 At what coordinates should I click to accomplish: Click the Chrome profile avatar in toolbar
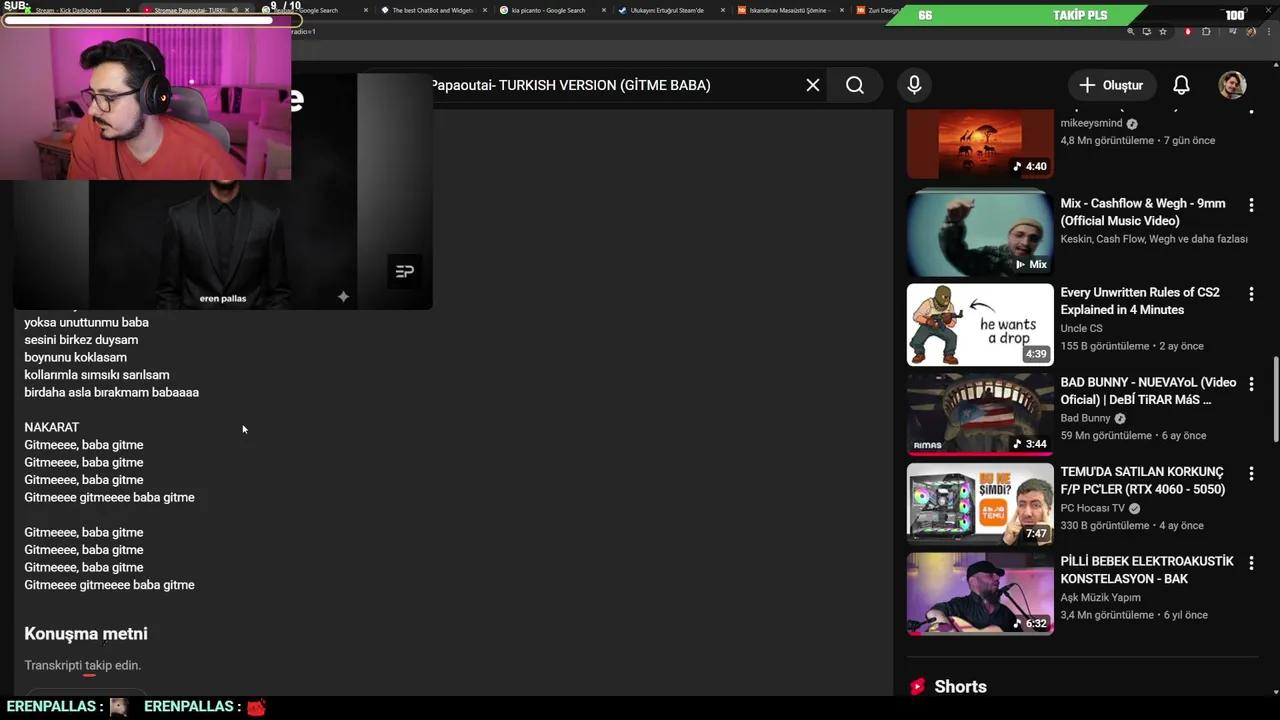(x=1251, y=31)
